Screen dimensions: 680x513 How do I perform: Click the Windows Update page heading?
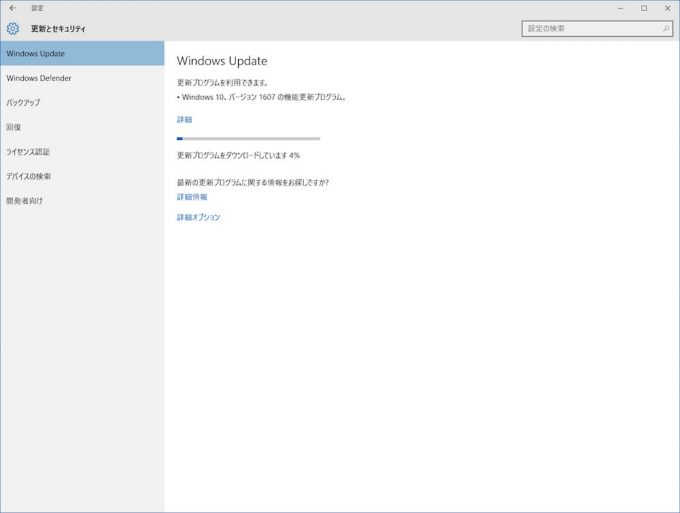(x=222, y=61)
